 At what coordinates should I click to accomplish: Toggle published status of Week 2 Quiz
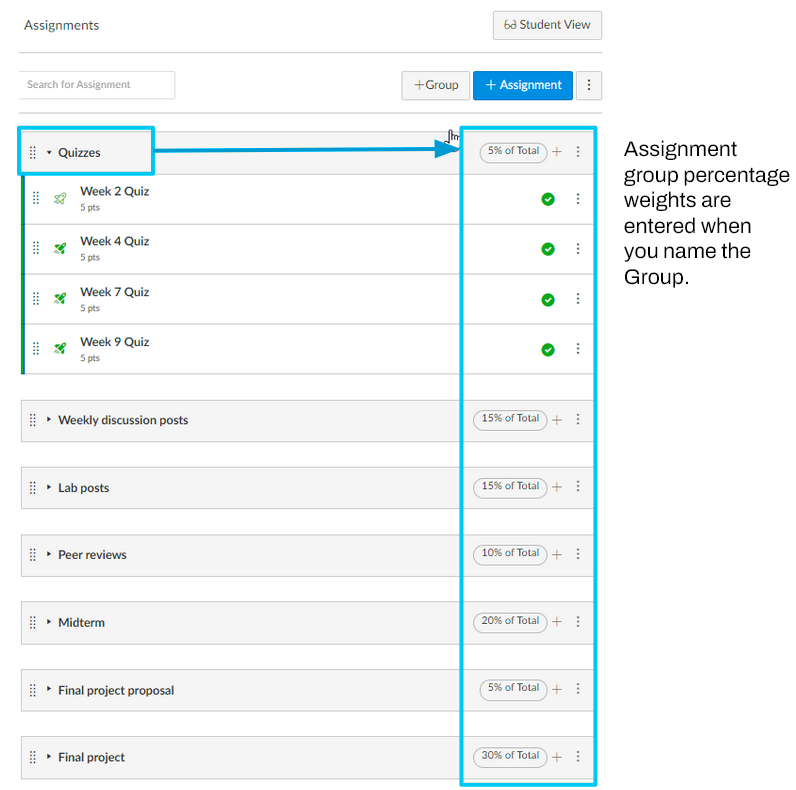pyautogui.click(x=548, y=199)
